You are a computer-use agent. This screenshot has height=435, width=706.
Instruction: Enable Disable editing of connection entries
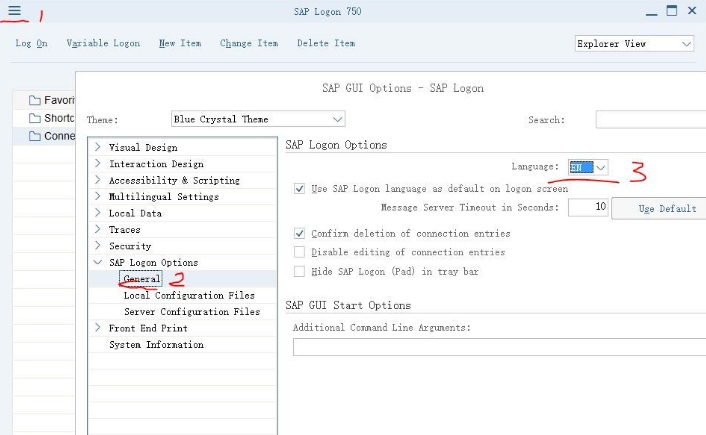[x=299, y=252]
